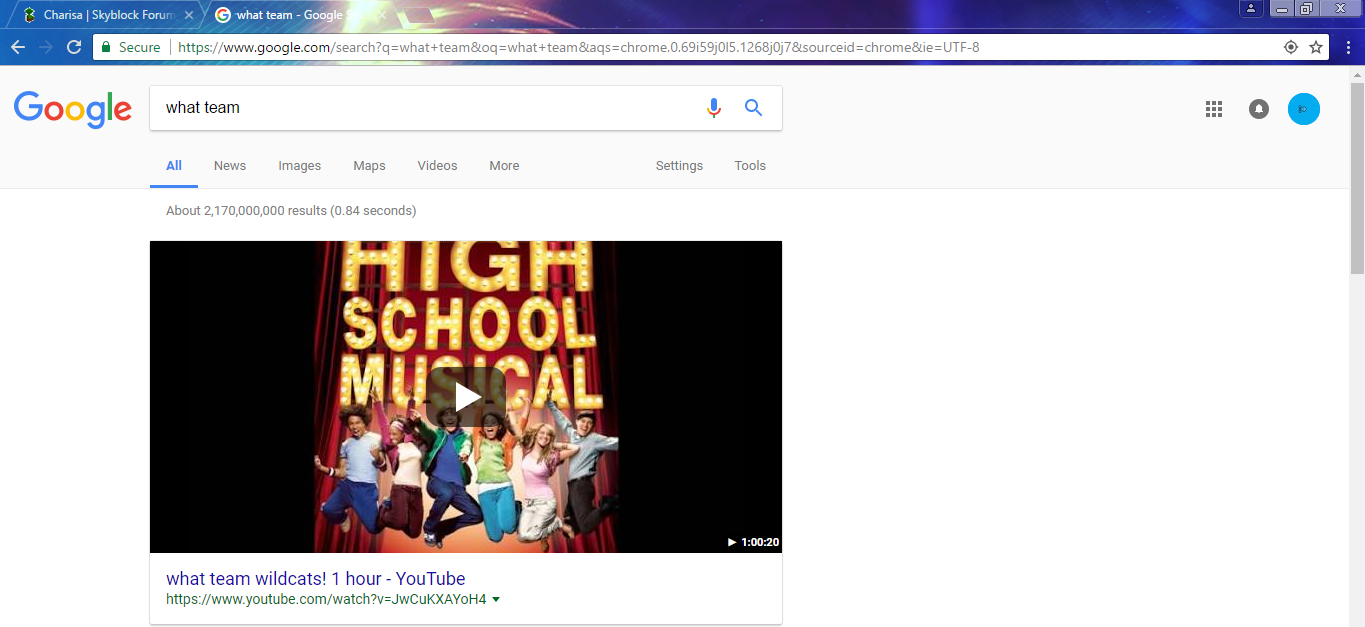Image resolution: width=1365 pixels, height=627 pixels.
Task: Submit search with the magnifying glass icon
Action: click(x=754, y=108)
